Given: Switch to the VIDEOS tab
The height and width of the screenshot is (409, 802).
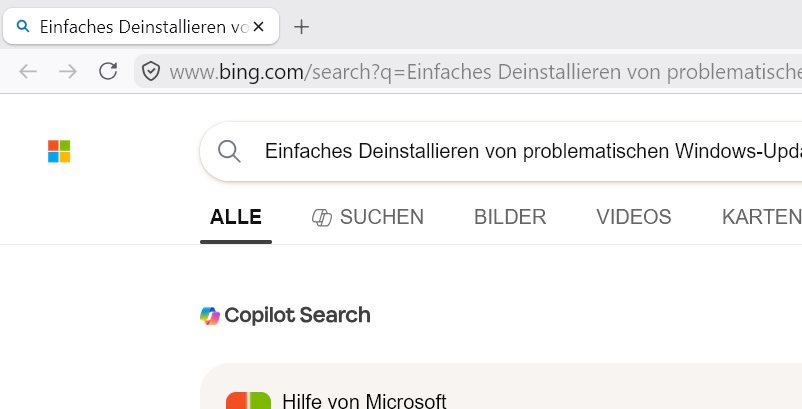Looking at the screenshot, I should coord(634,217).
